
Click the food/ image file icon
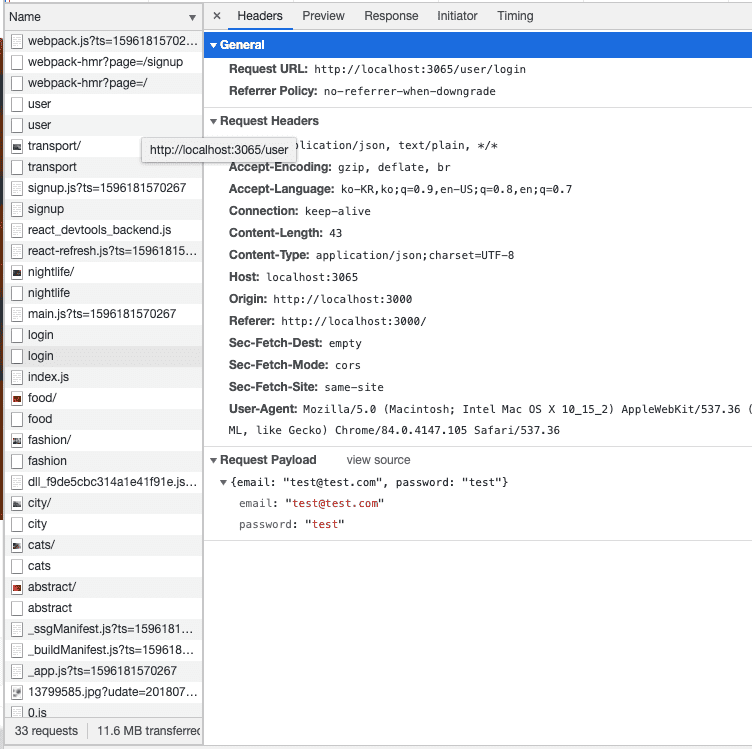tap(17, 398)
